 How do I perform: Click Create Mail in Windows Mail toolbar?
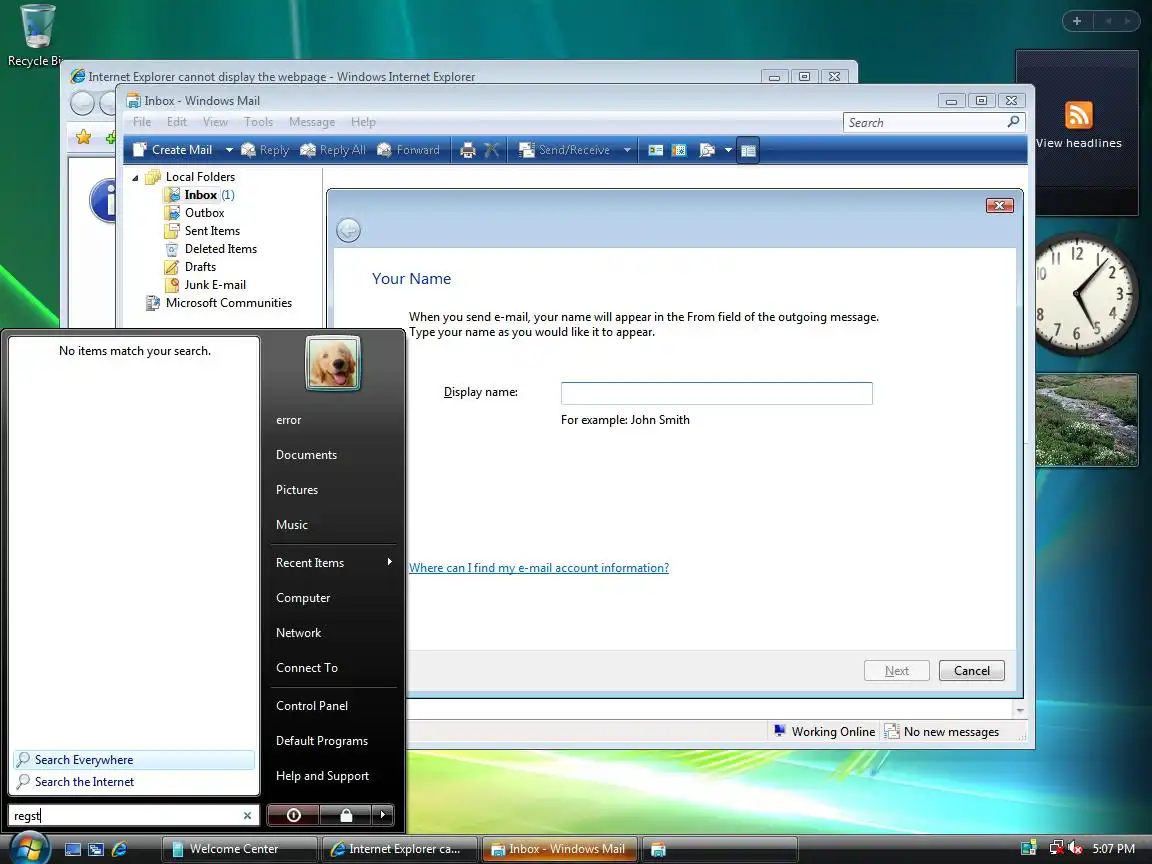(173, 150)
